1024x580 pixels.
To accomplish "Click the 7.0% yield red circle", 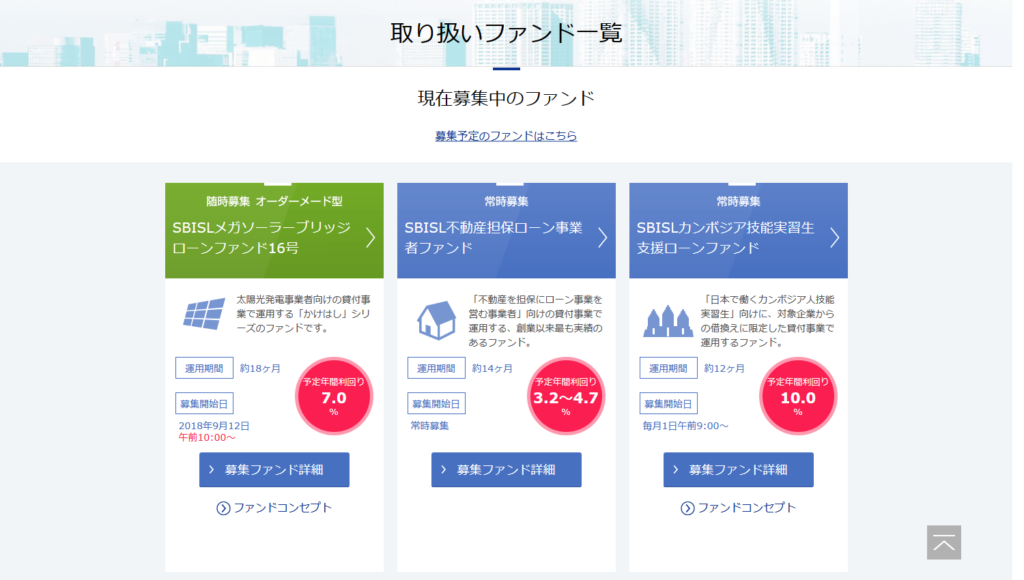I will point(334,396).
